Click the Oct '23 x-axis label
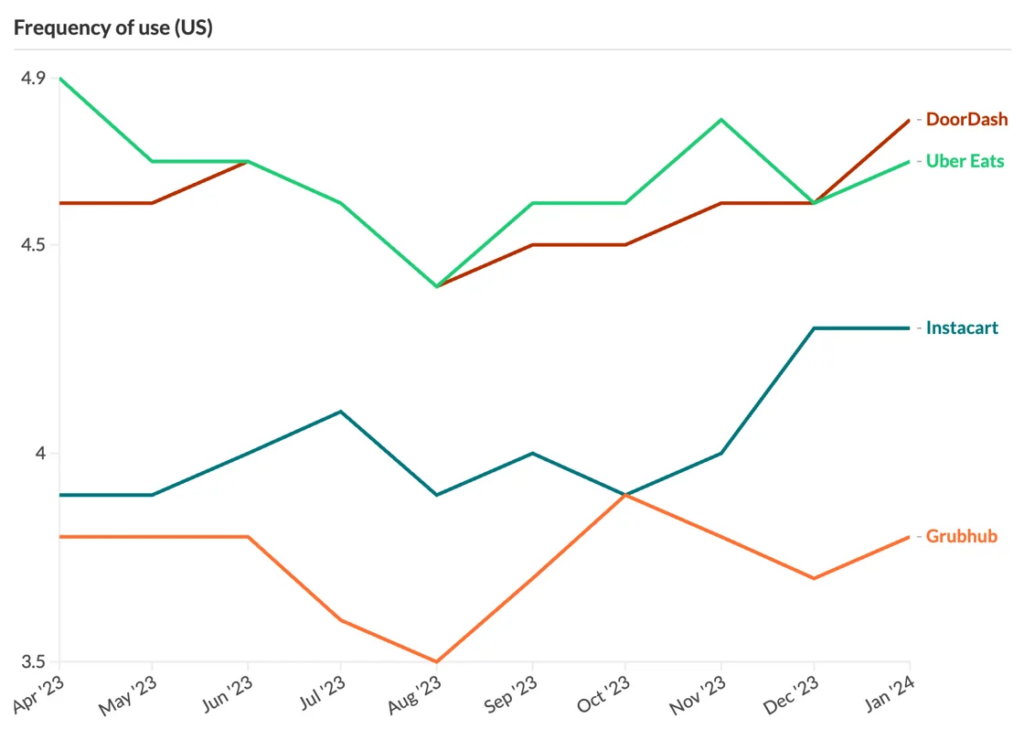This screenshot has height=740, width=1024. (606, 692)
